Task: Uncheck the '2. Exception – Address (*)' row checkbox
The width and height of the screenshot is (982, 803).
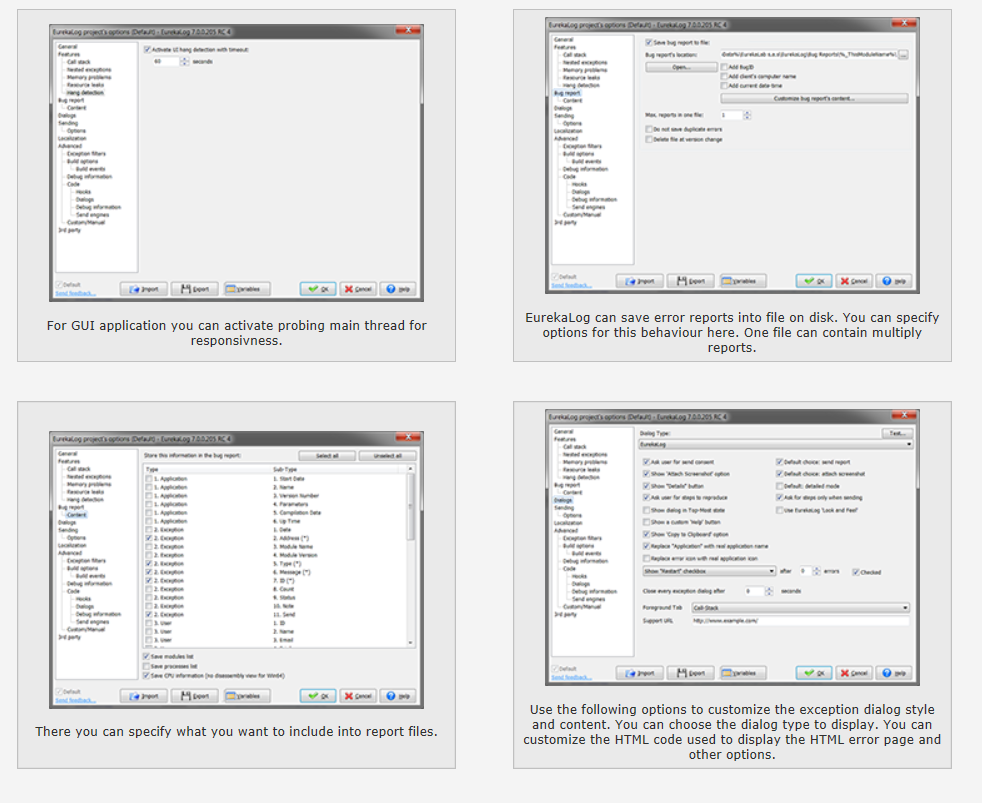Action: (x=149, y=538)
